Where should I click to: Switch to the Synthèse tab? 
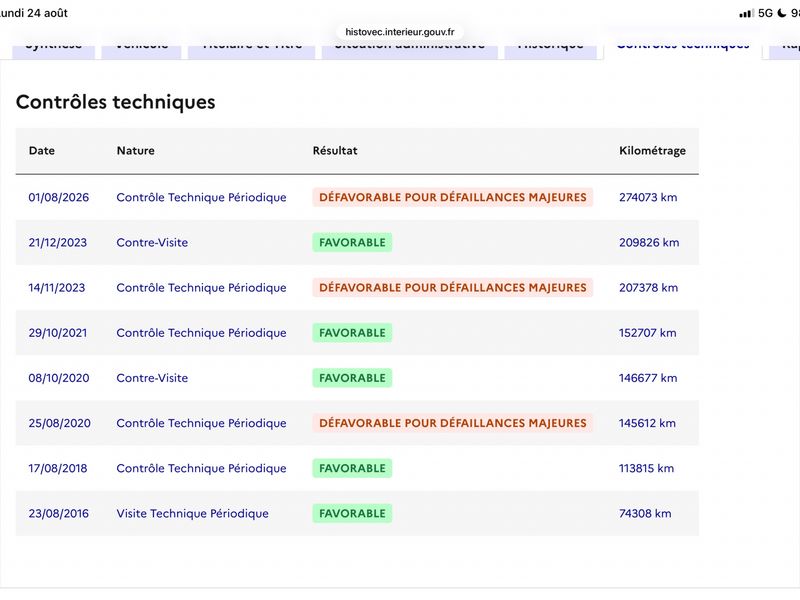(x=54, y=49)
